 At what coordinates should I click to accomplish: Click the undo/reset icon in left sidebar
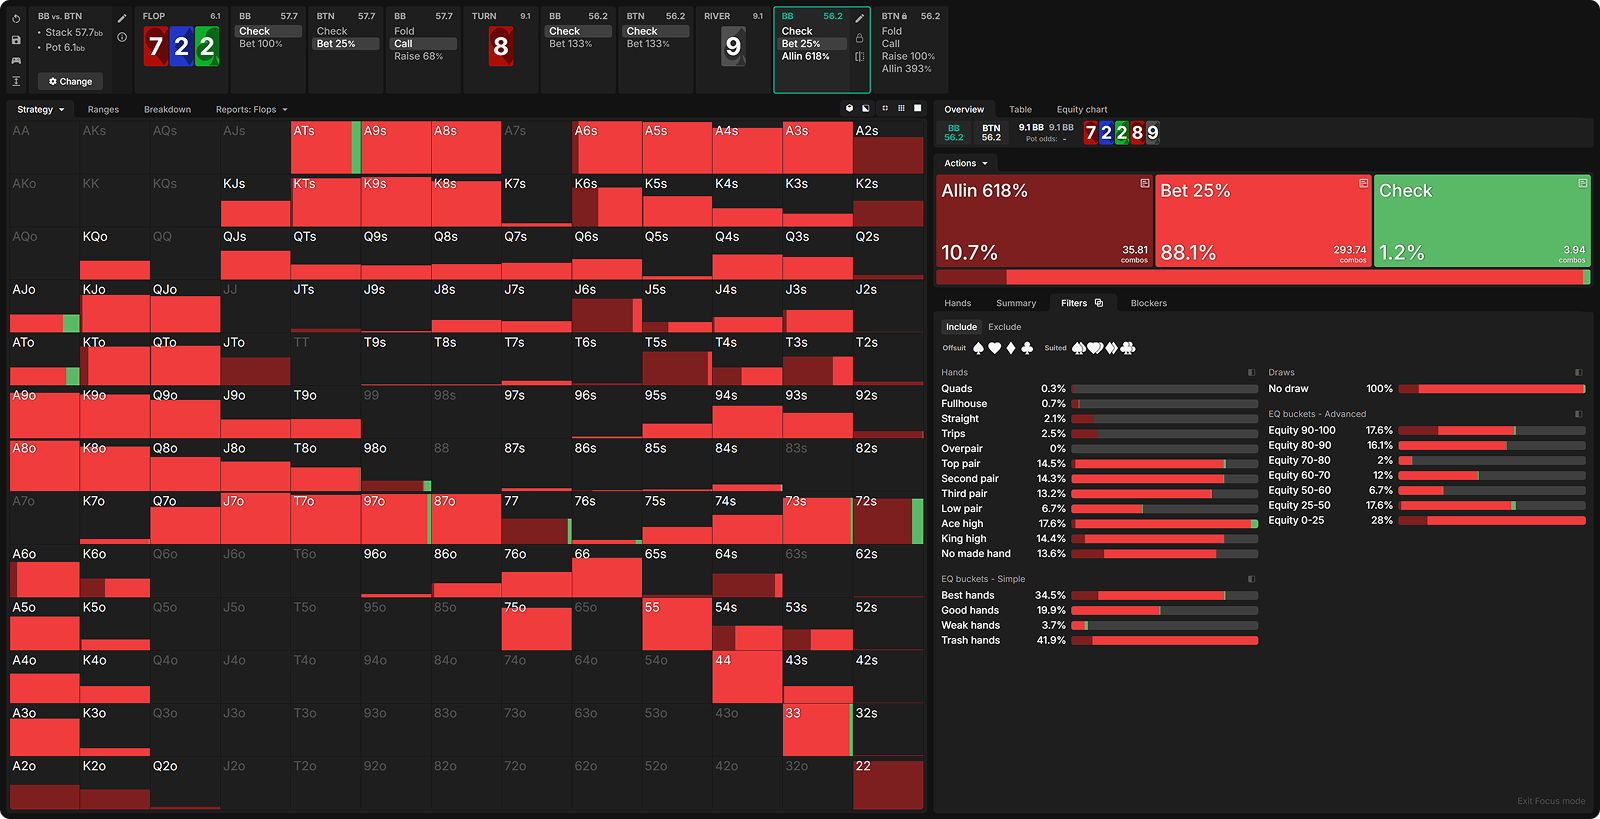(x=16, y=19)
